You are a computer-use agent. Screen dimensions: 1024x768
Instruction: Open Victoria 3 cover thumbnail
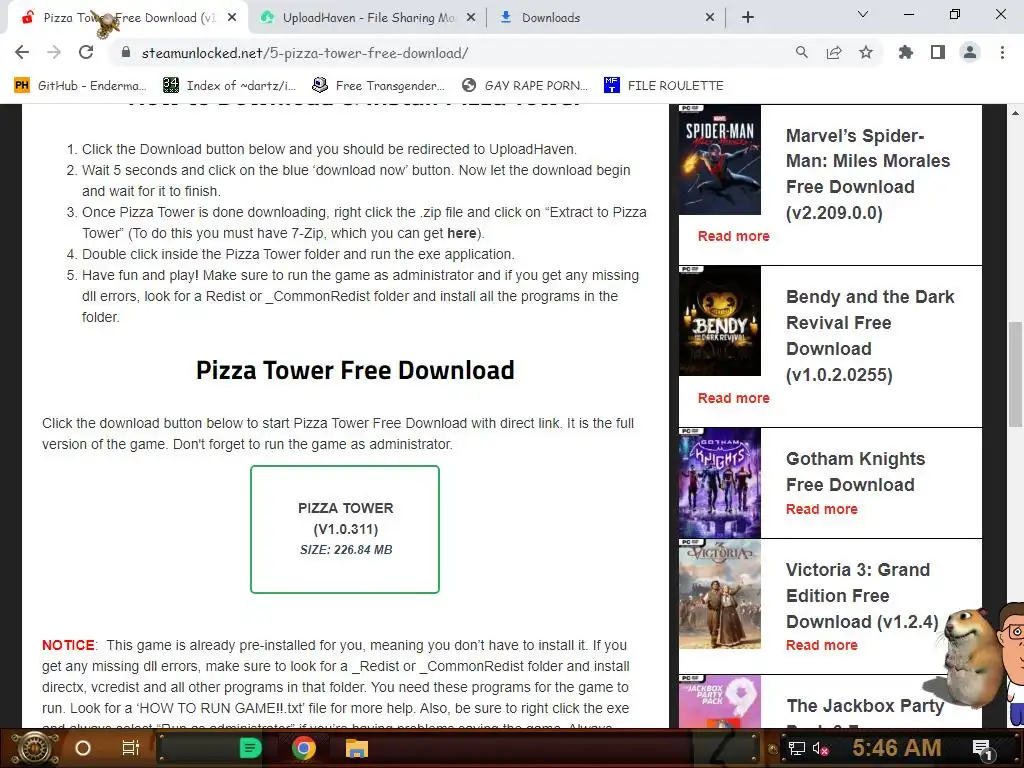pyautogui.click(x=720, y=594)
